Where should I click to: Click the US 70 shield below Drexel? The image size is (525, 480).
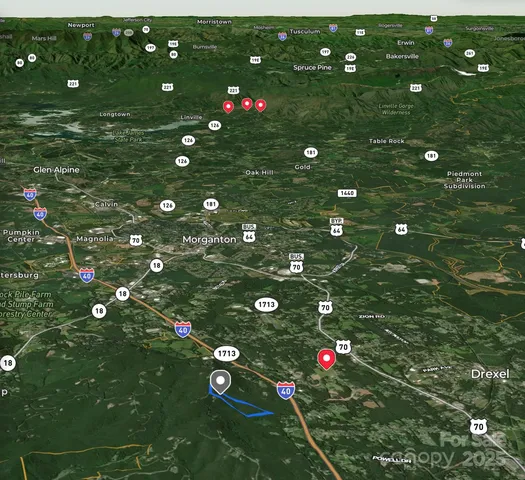[478, 426]
